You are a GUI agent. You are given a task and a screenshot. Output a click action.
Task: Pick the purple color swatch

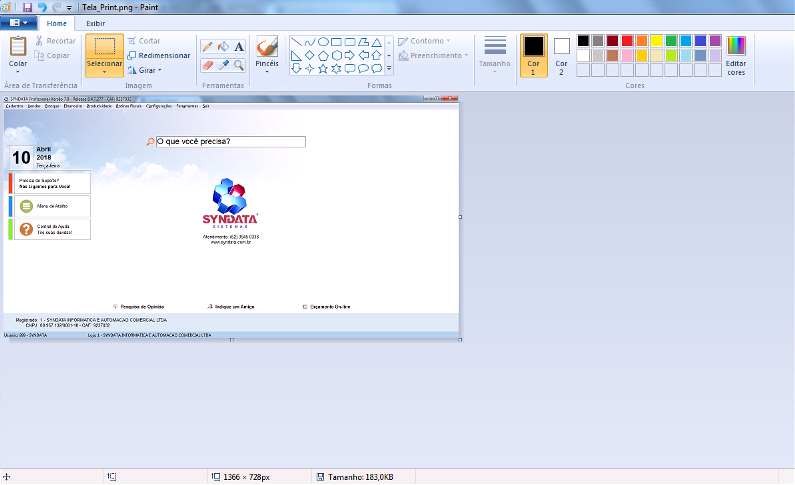tap(715, 41)
